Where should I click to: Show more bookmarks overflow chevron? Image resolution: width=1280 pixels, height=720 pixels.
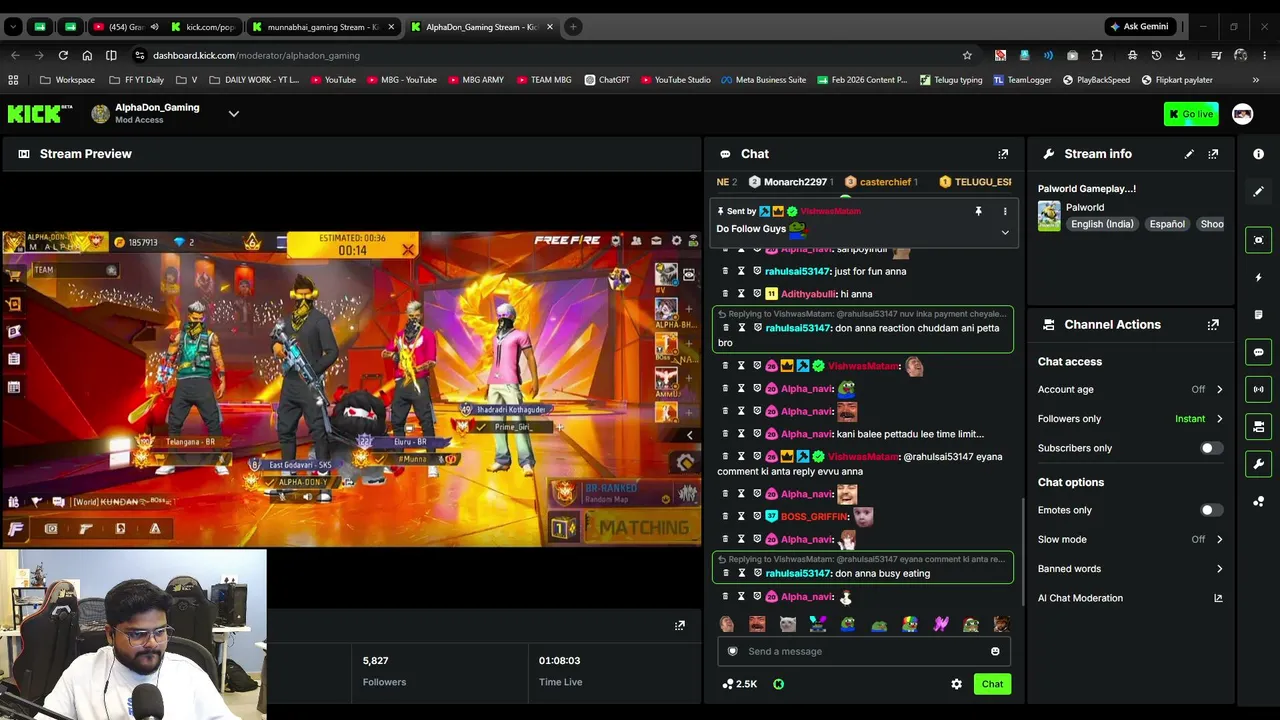pyautogui.click(x=1256, y=80)
